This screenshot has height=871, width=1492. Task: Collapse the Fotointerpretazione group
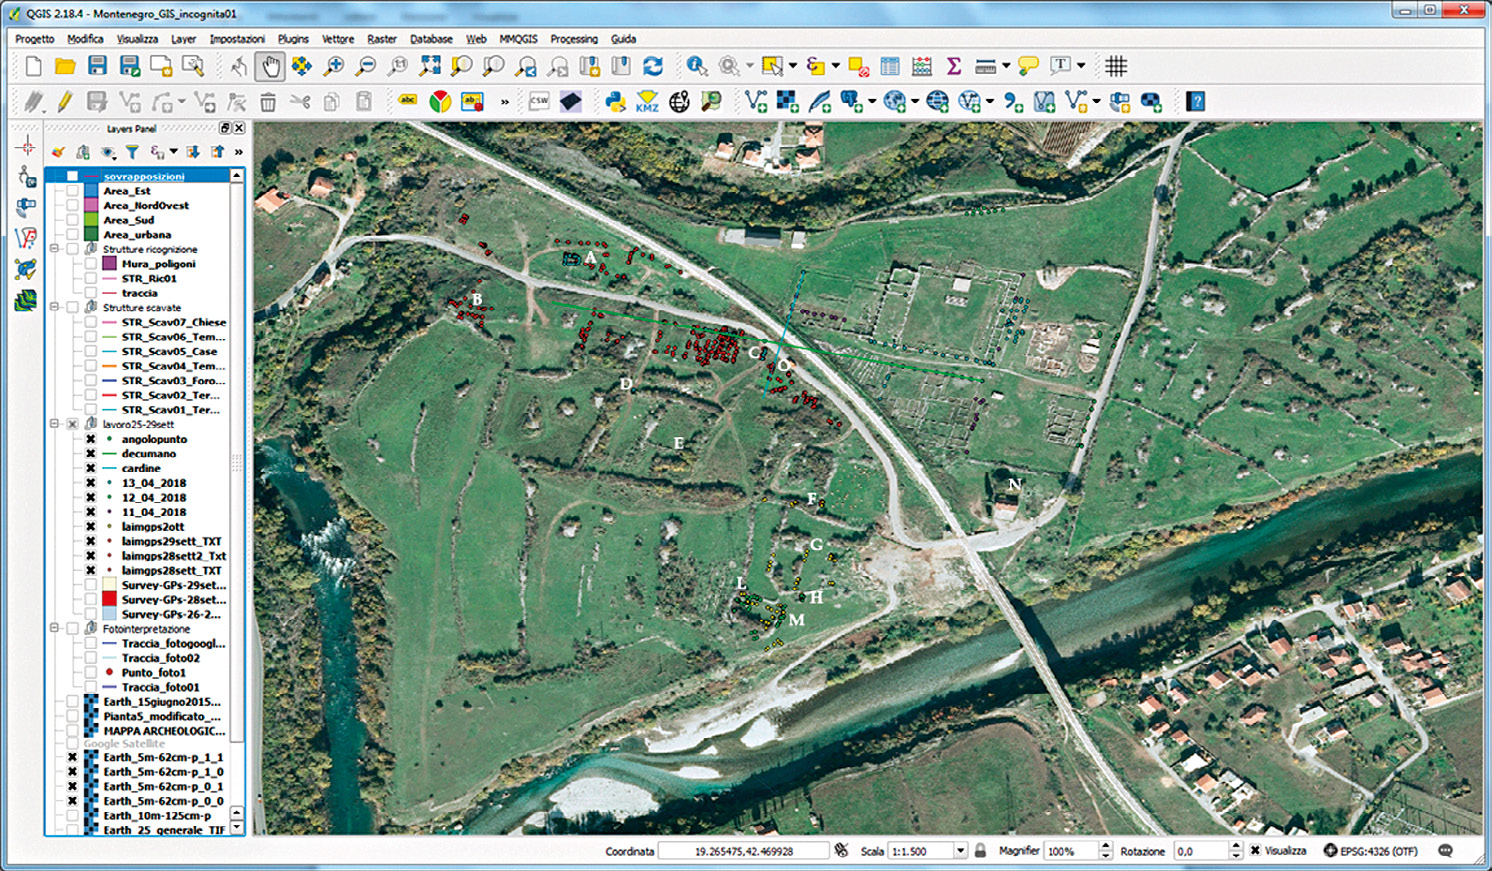click(55, 629)
